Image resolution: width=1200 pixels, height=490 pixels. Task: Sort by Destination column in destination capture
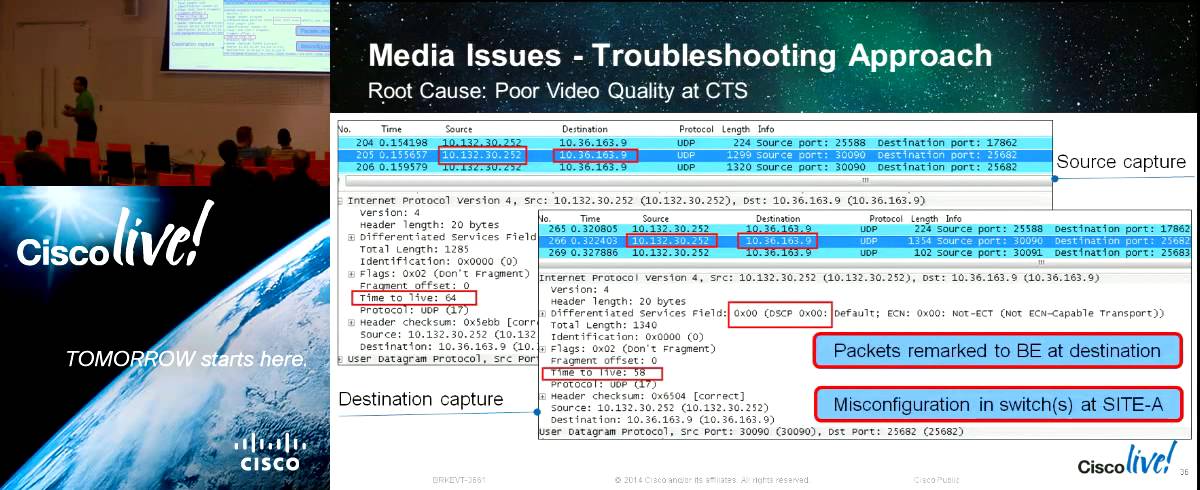click(778, 218)
